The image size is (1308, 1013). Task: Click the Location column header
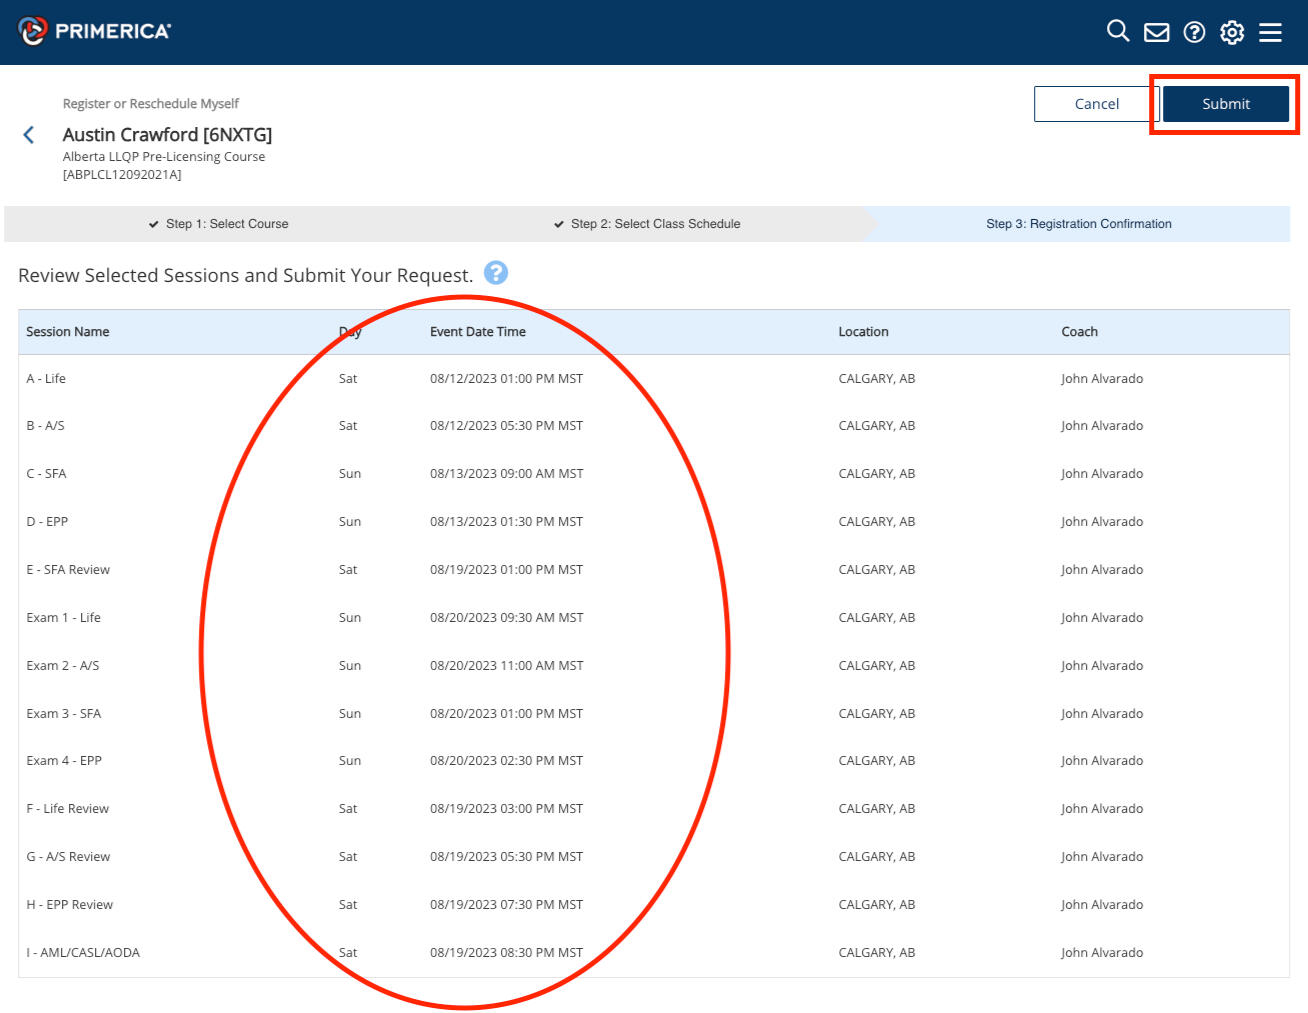tap(863, 332)
